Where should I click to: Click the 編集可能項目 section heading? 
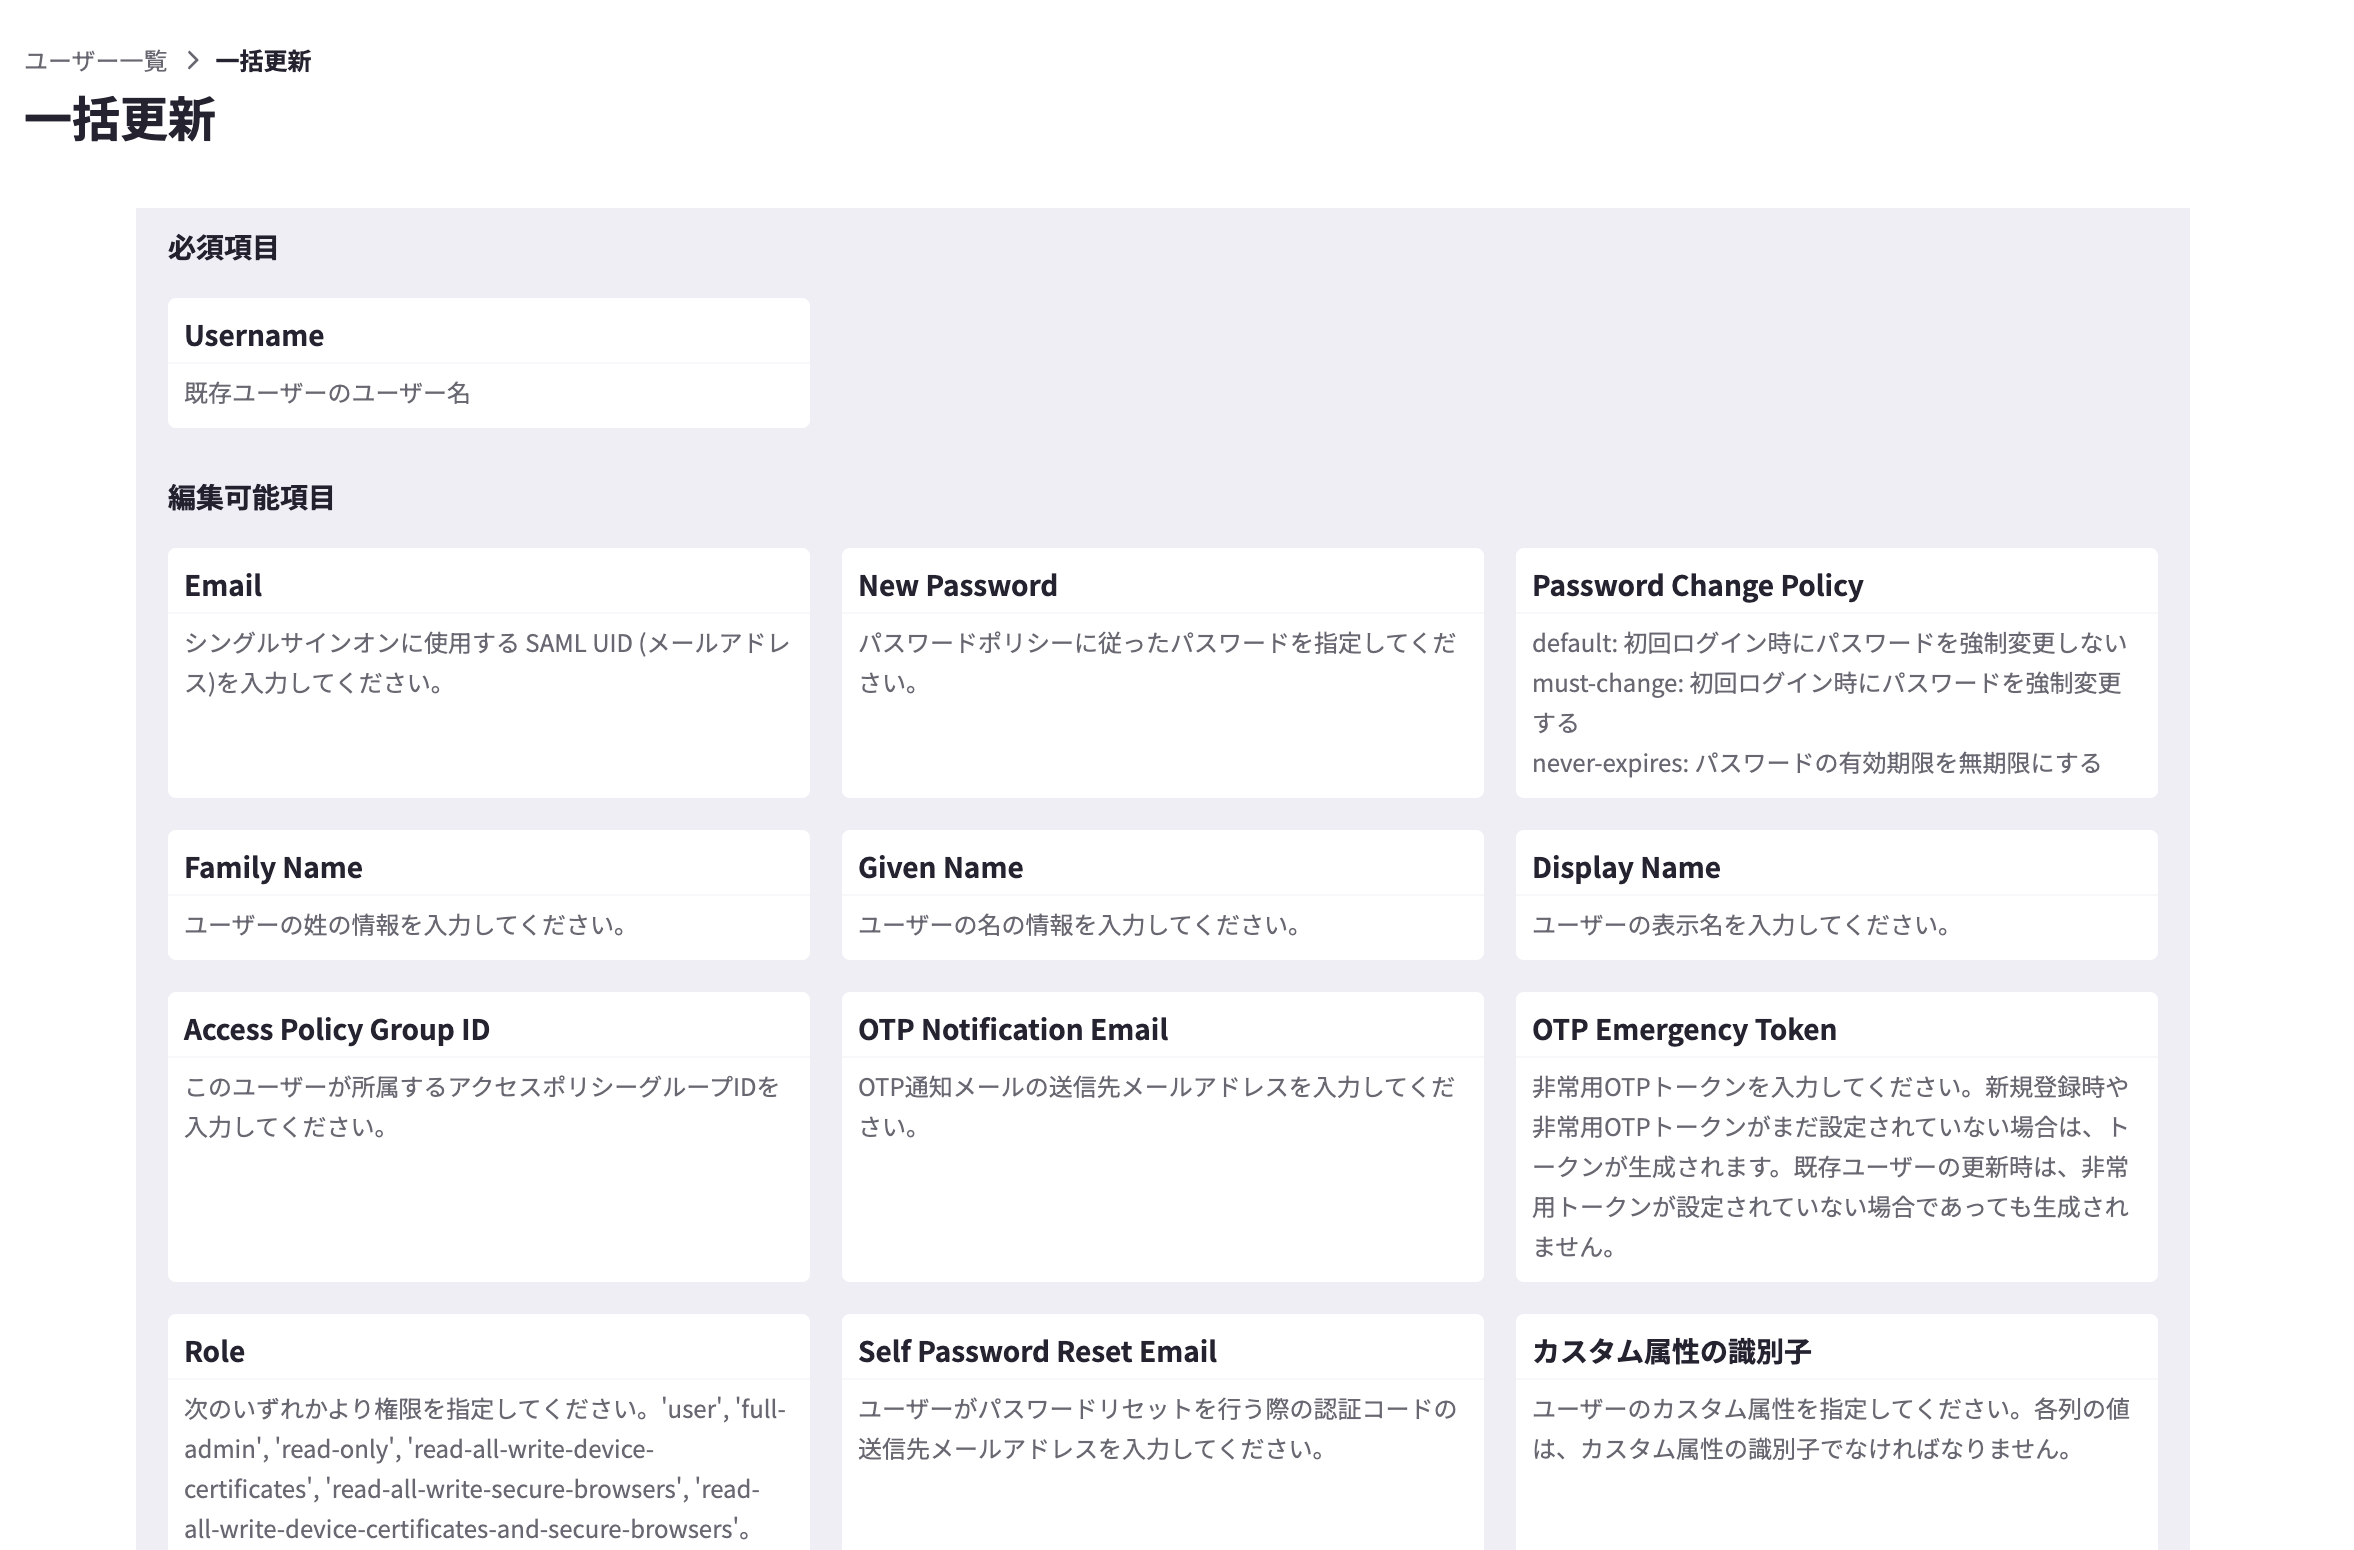pos(251,498)
